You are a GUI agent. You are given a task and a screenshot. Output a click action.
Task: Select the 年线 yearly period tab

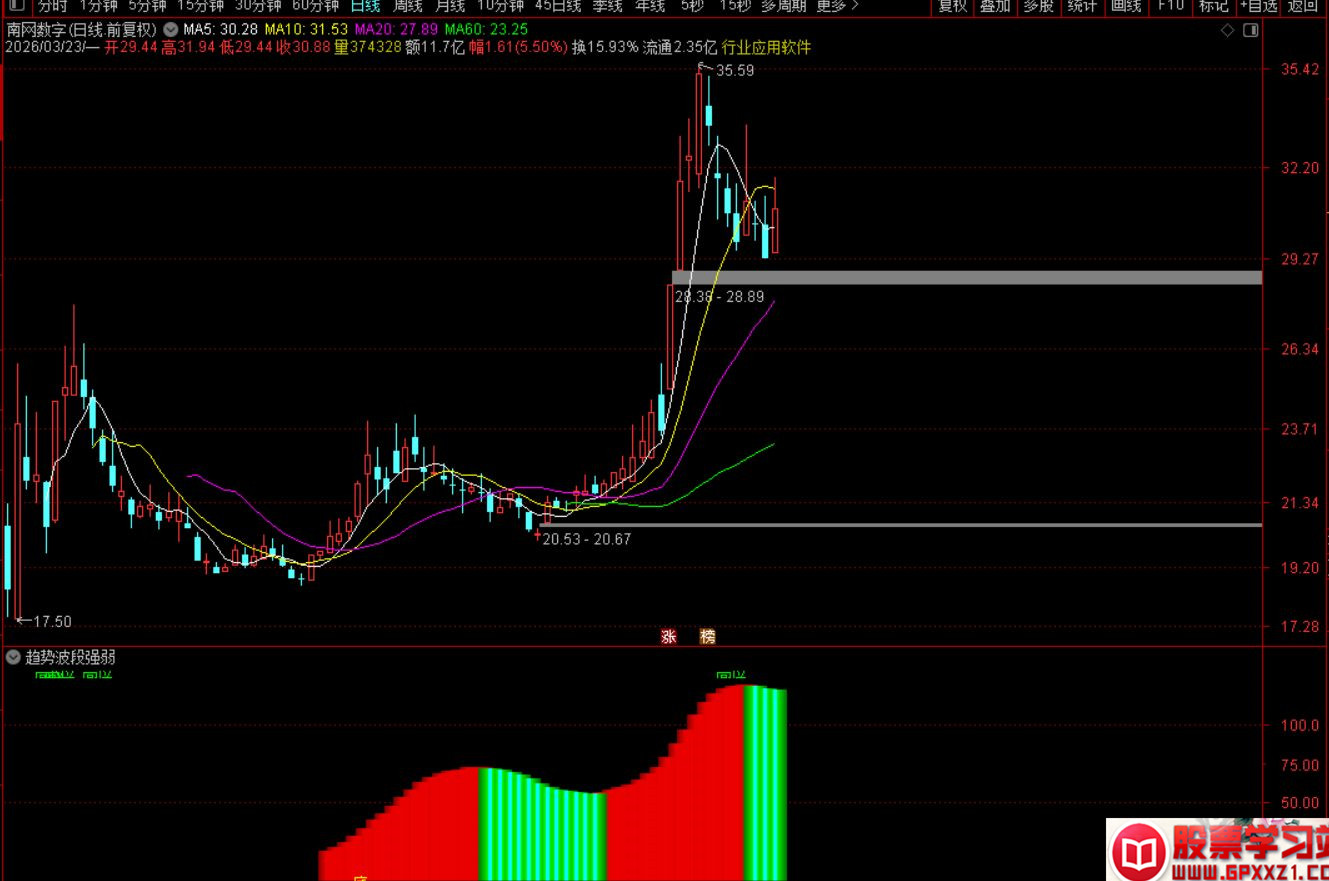(650, 6)
